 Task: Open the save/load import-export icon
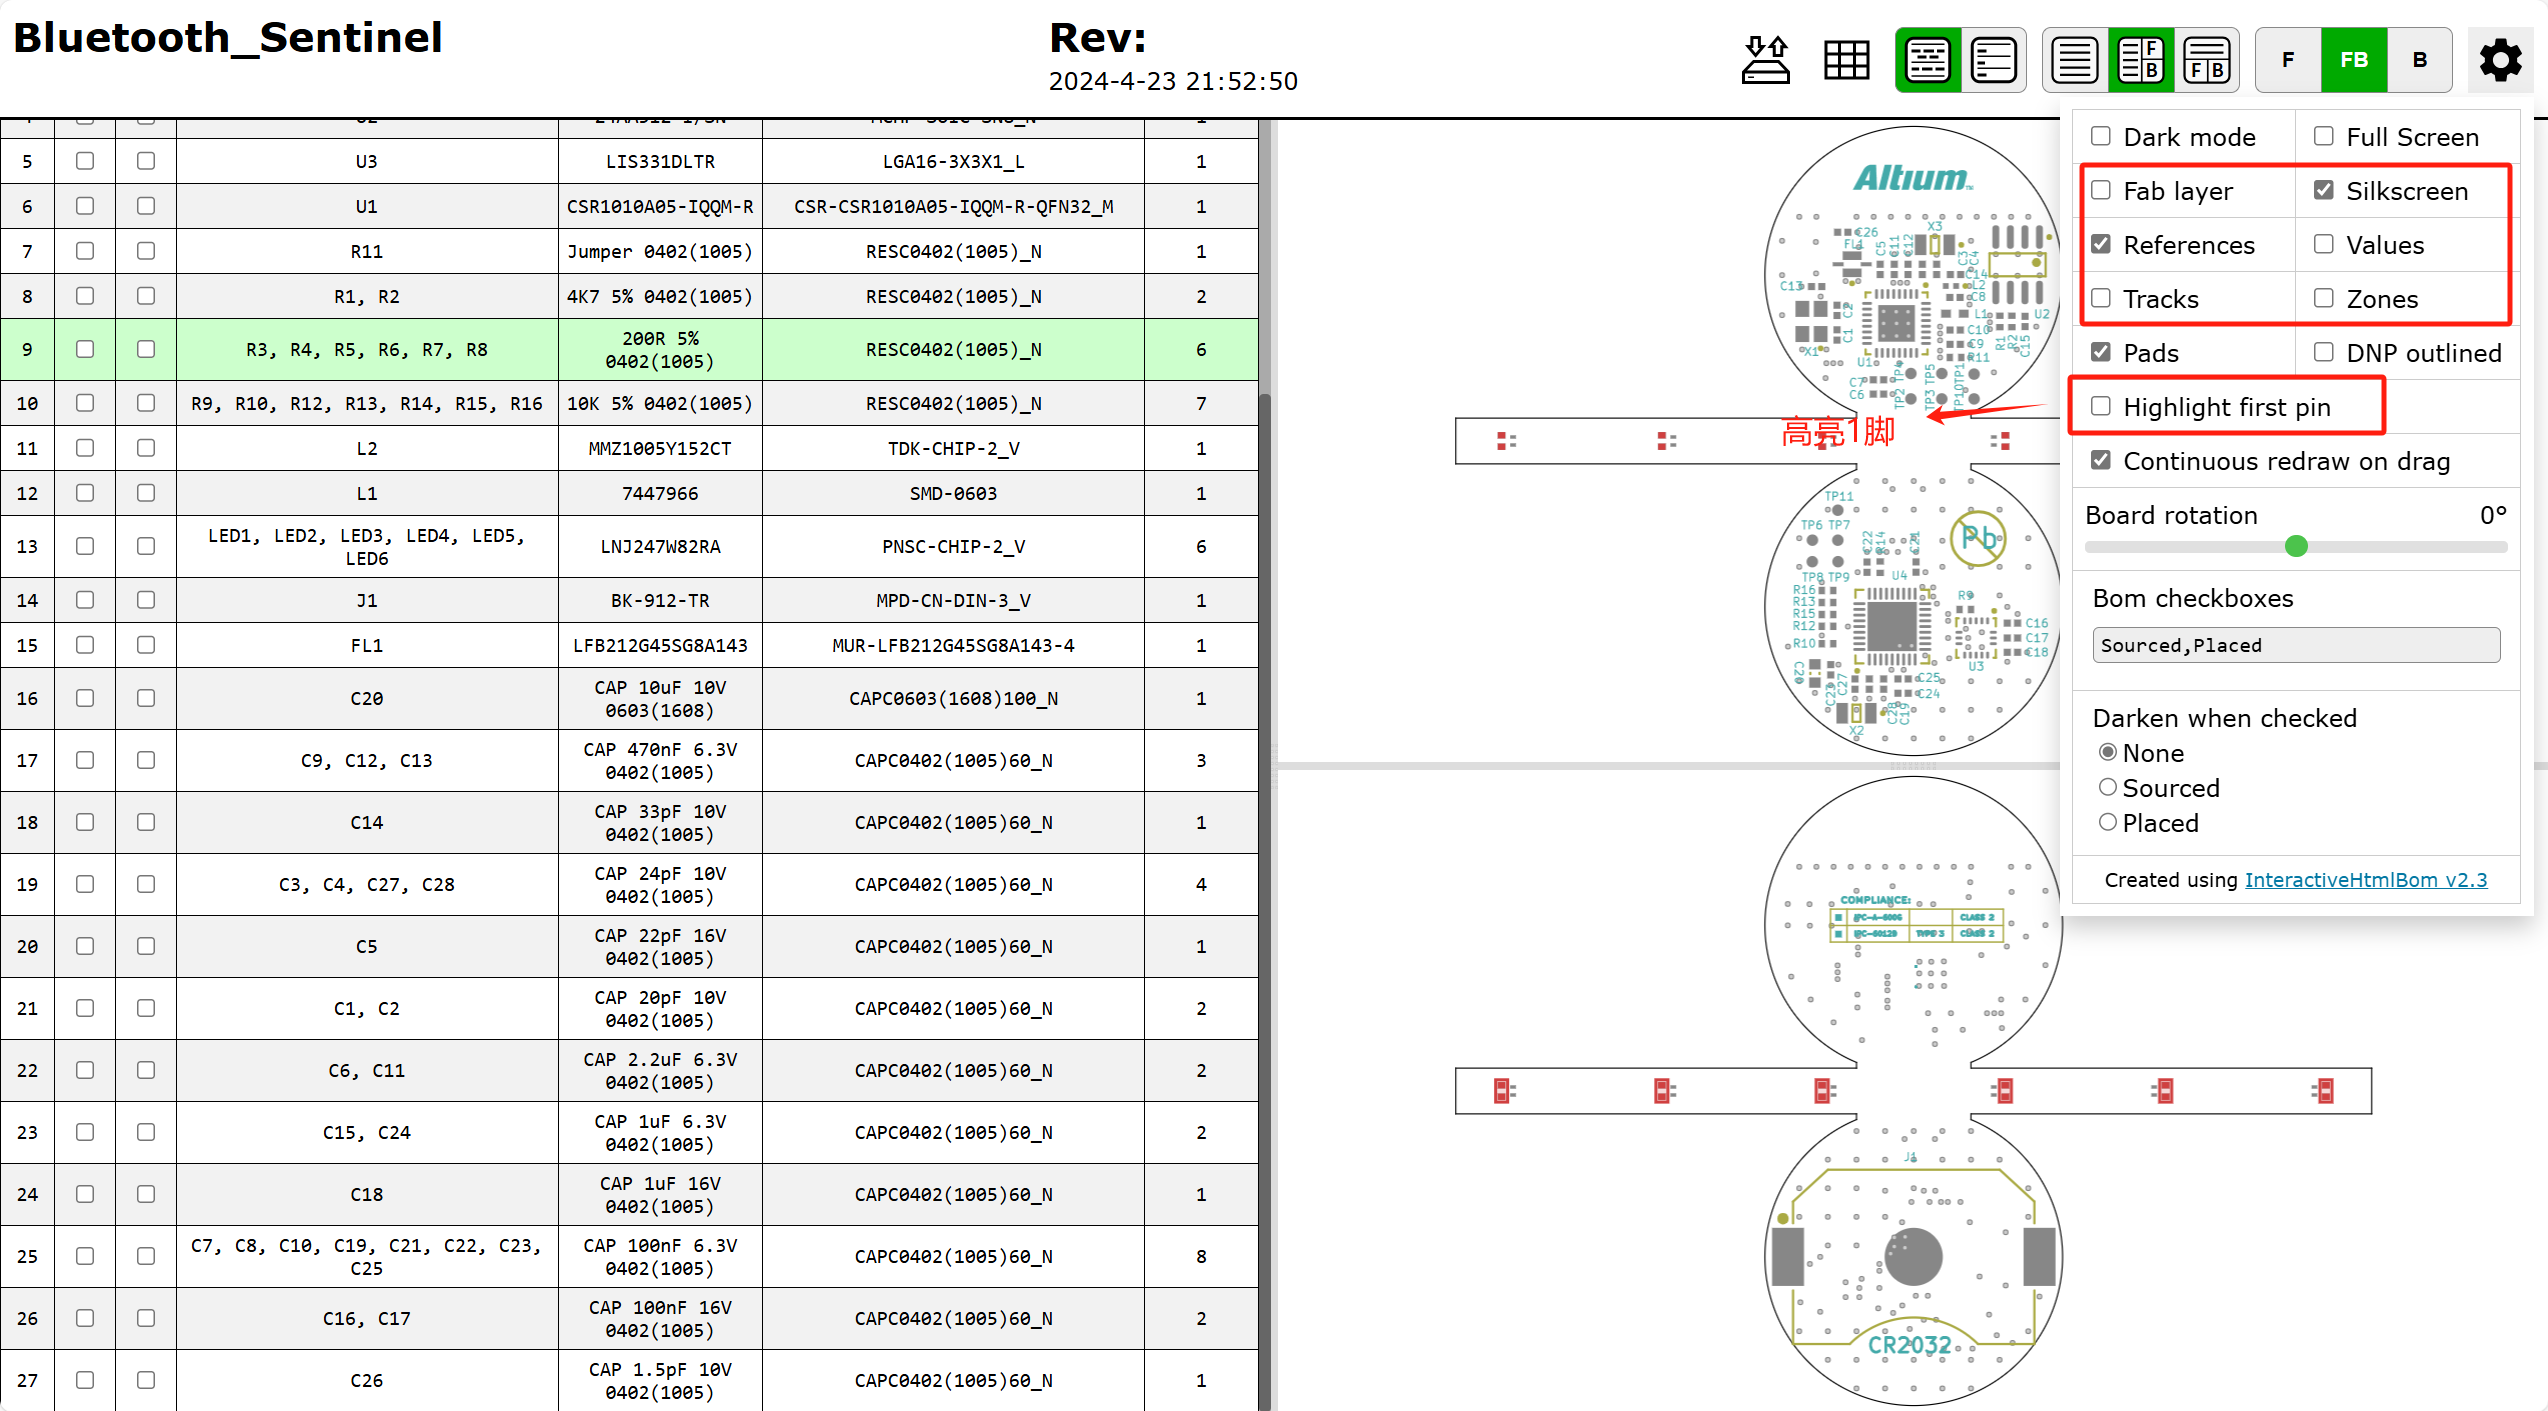coord(1766,60)
